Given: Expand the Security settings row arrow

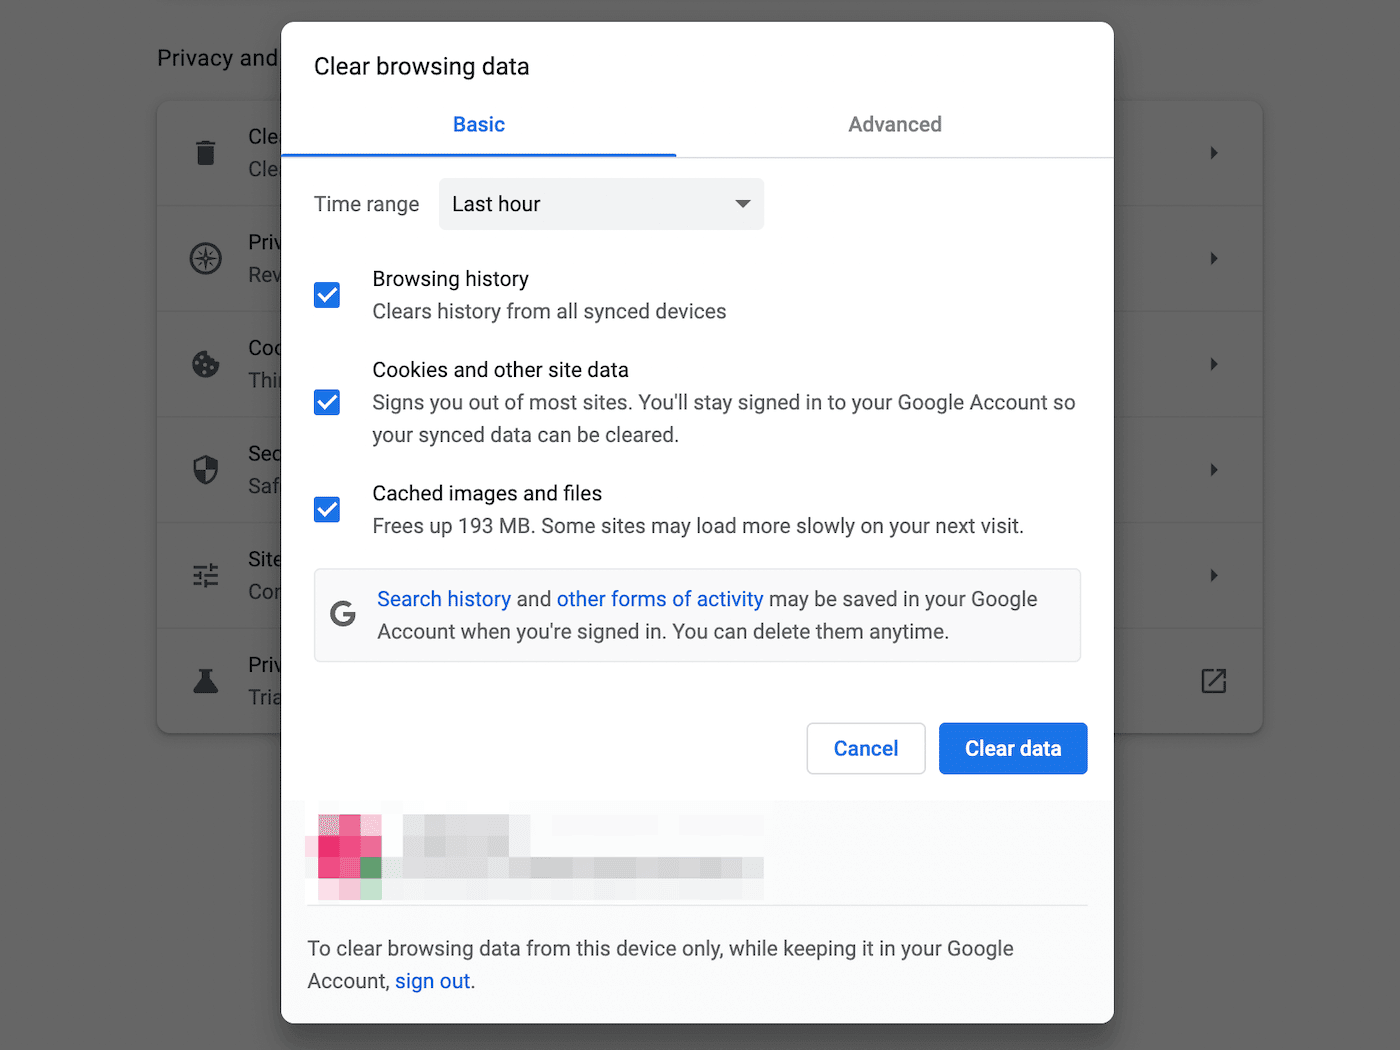Looking at the screenshot, I should (1213, 470).
